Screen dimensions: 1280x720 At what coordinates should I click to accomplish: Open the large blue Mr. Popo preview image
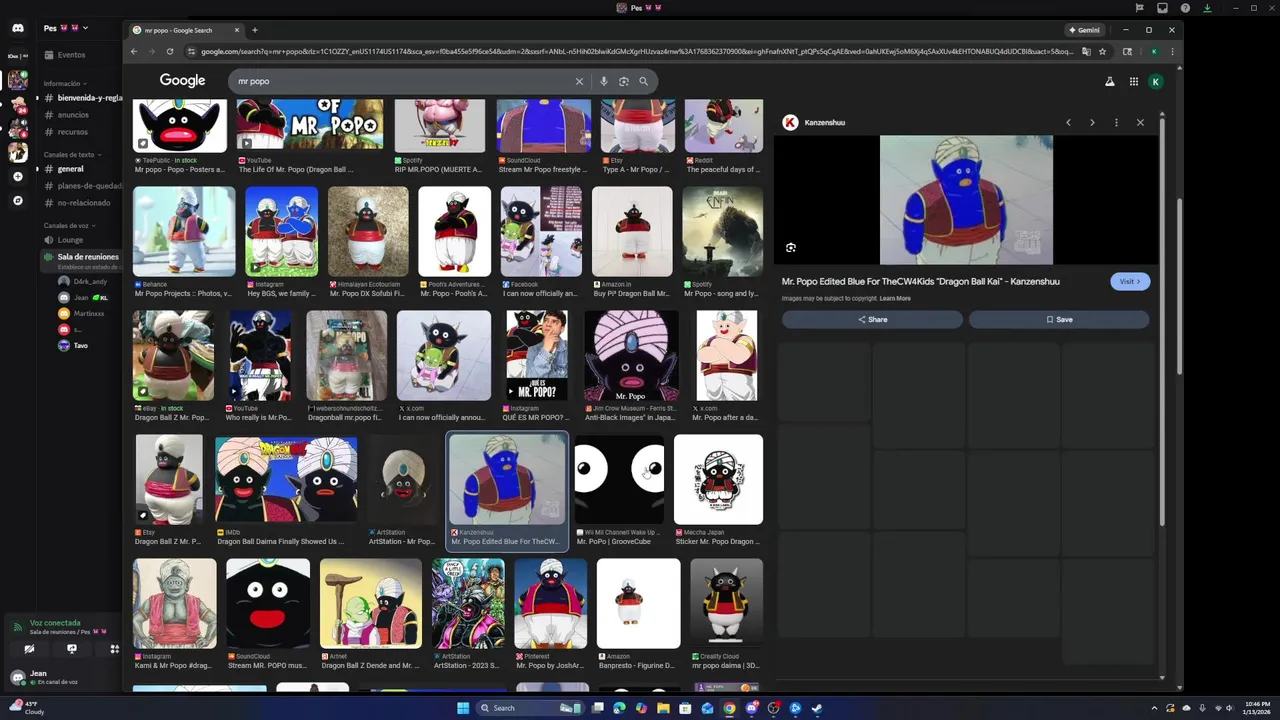(x=966, y=200)
